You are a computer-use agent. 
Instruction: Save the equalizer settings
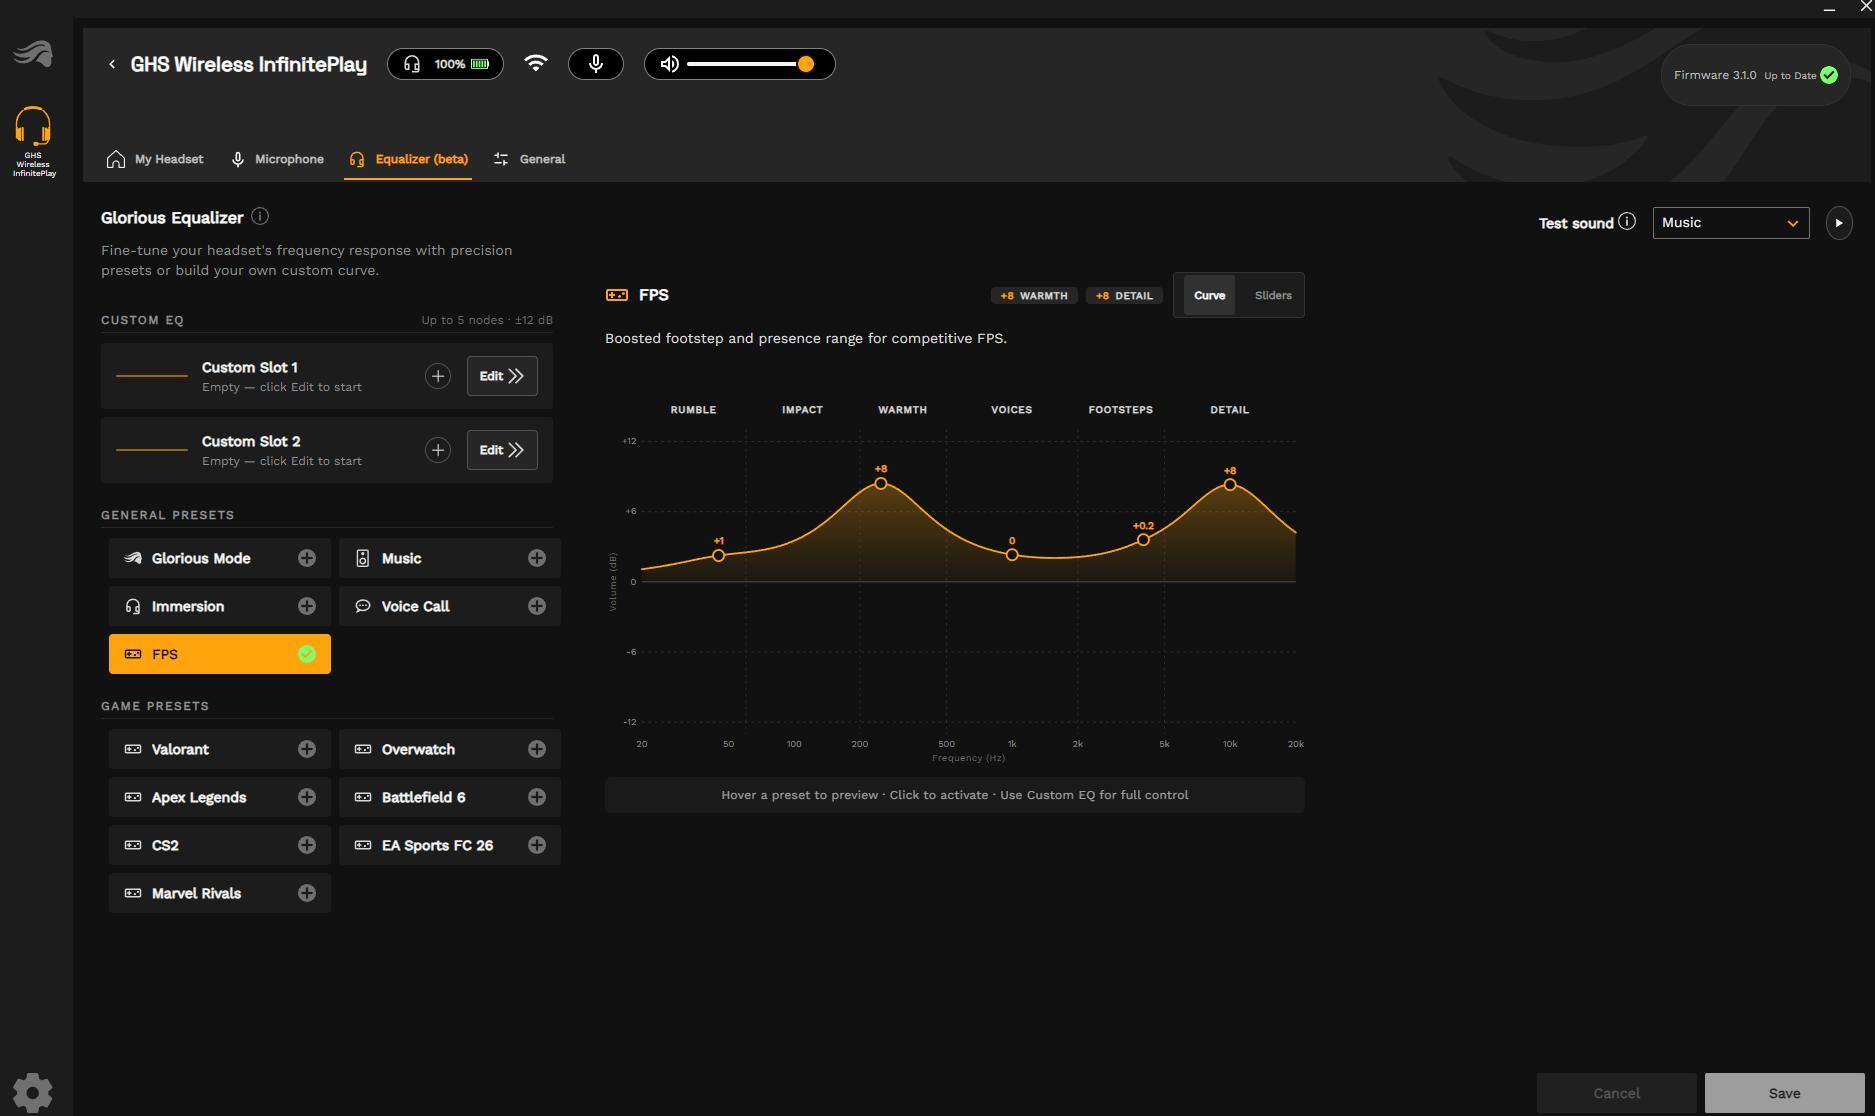(1784, 1093)
